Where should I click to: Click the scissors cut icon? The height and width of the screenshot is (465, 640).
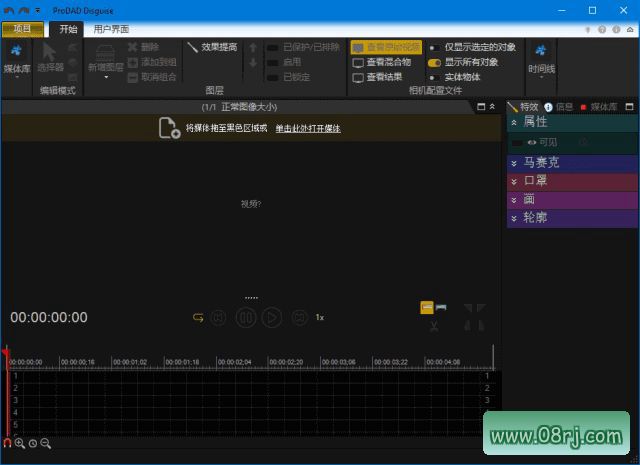[434, 326]
